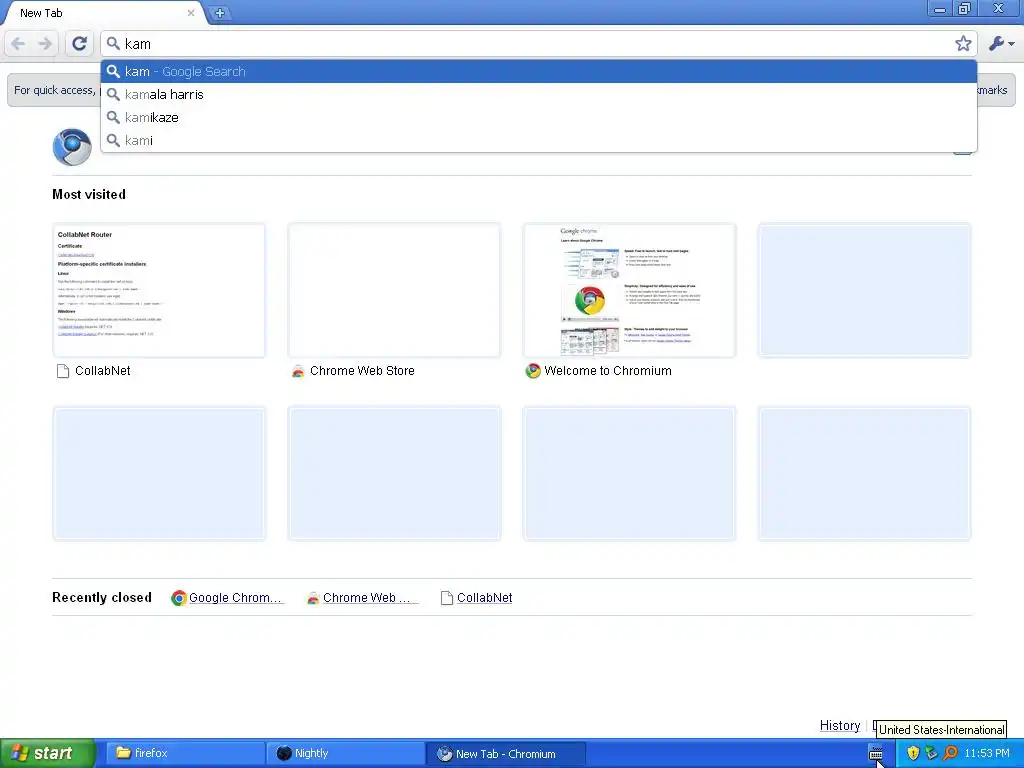Reopen recently closed CollabNet link
The image size is (1024, 768).
(x=485, y=598)
